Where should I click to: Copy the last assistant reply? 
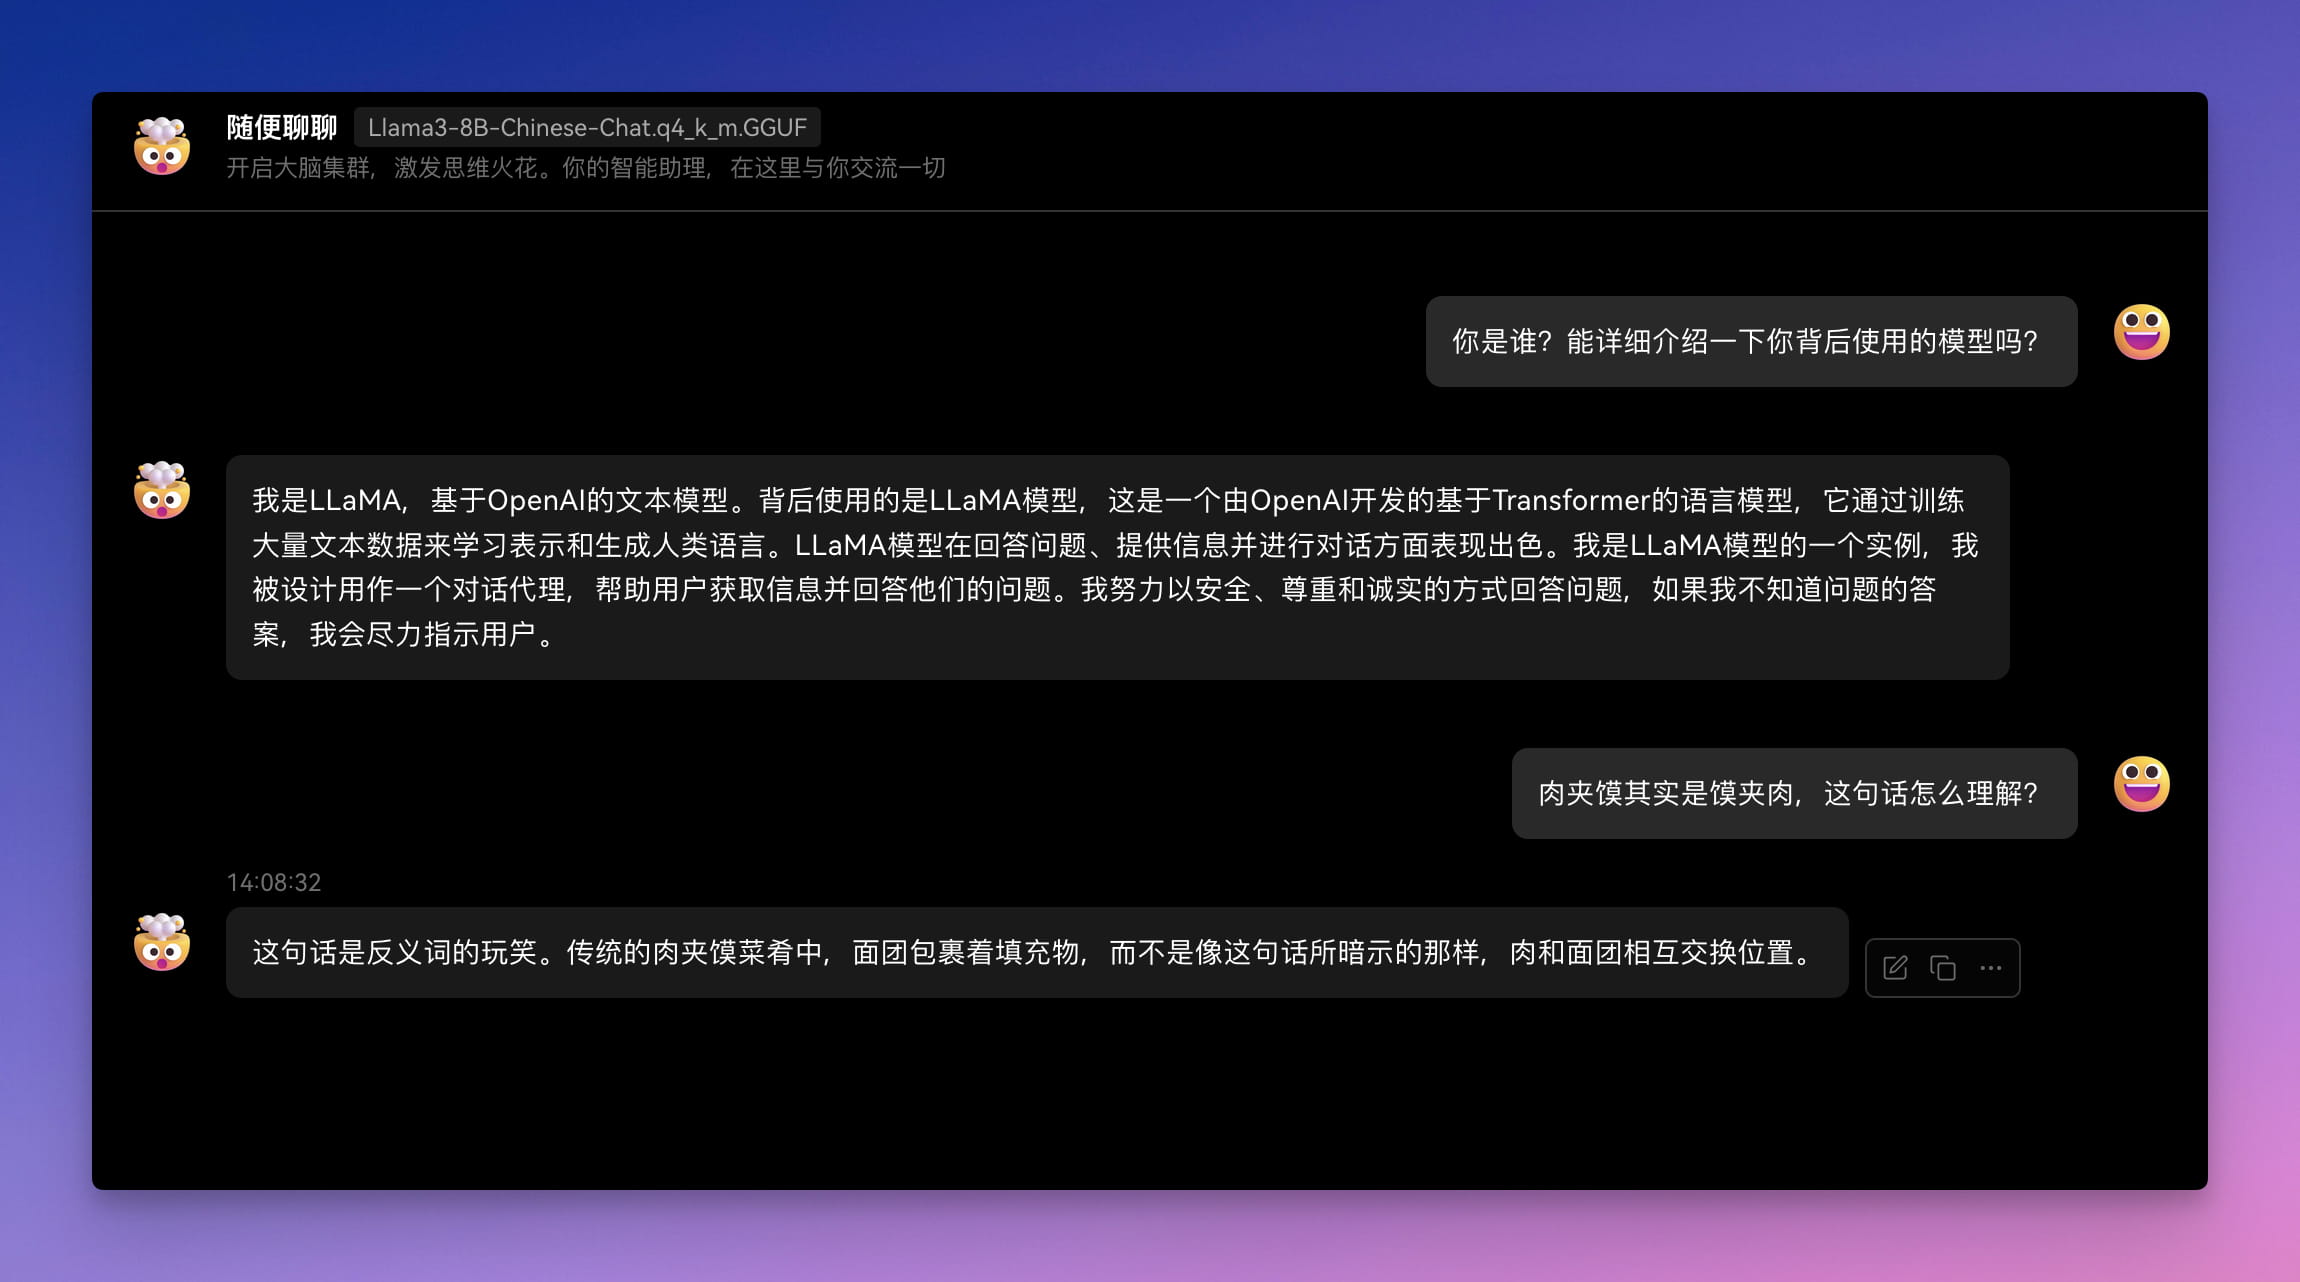1943,968
